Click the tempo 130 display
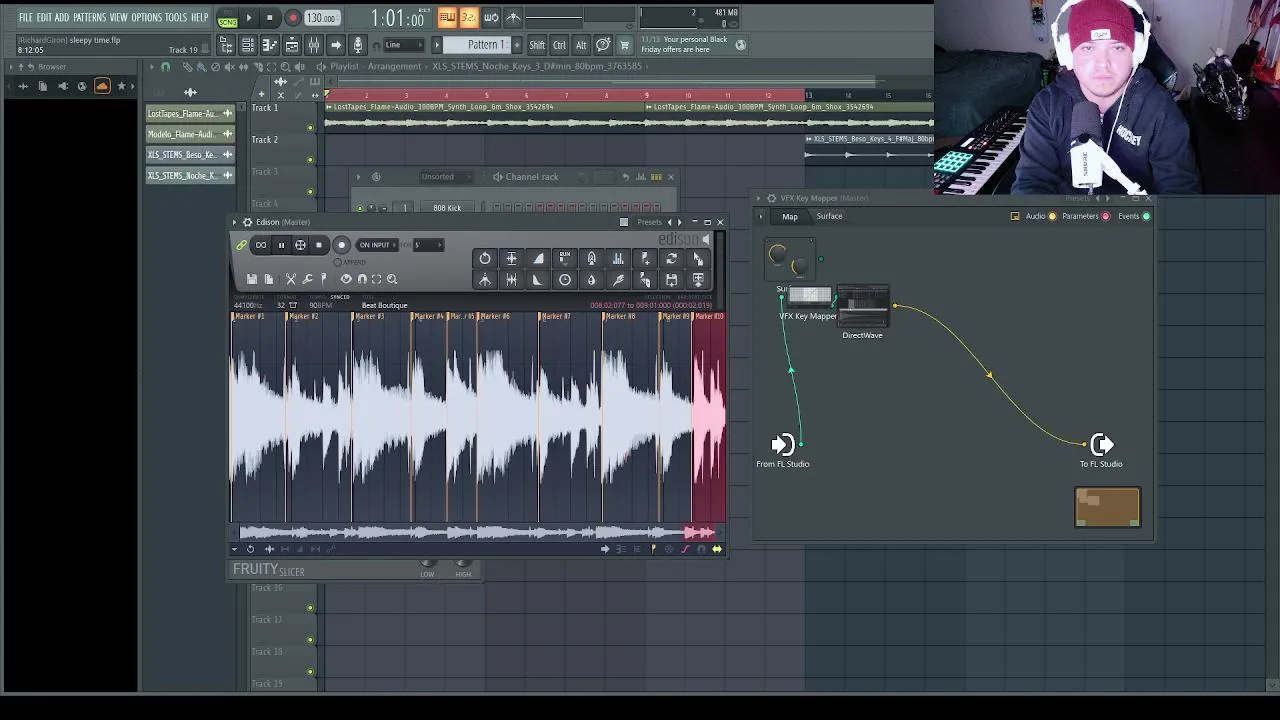Screen dimensions: 1280x720 click(321, 18)
